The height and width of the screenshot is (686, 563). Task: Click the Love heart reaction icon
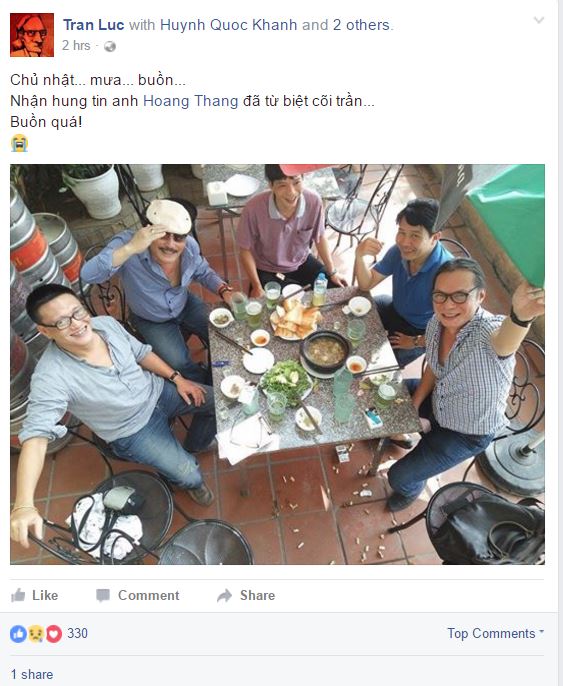(54, 634)
